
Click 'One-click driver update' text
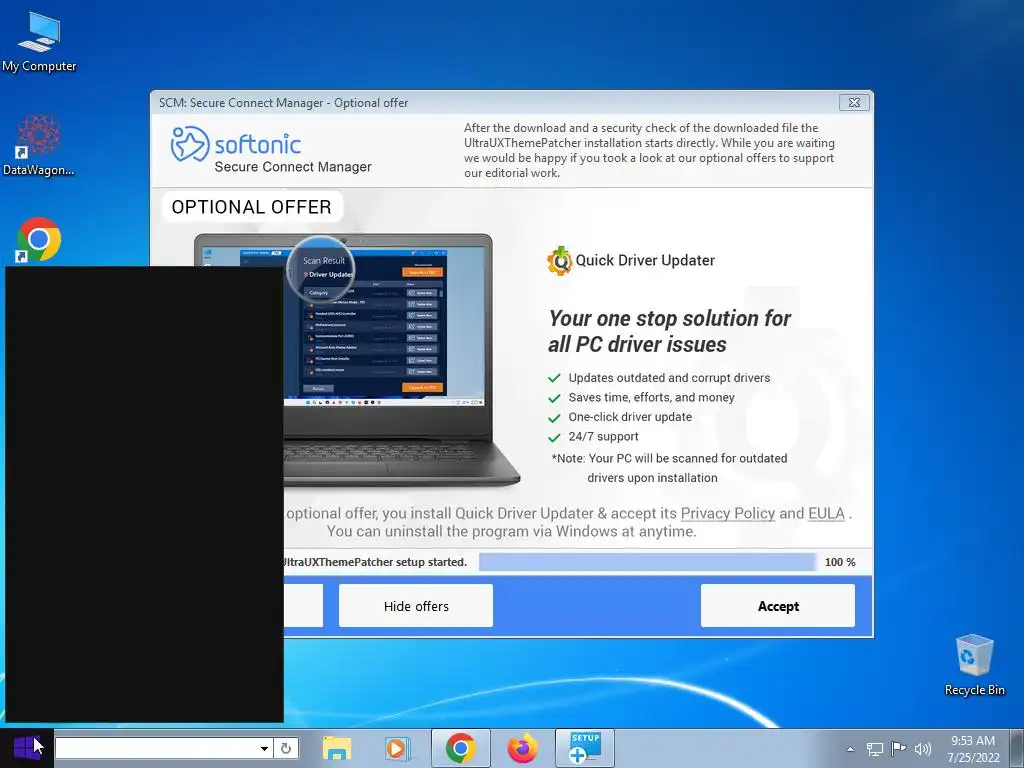click(630, 417)
